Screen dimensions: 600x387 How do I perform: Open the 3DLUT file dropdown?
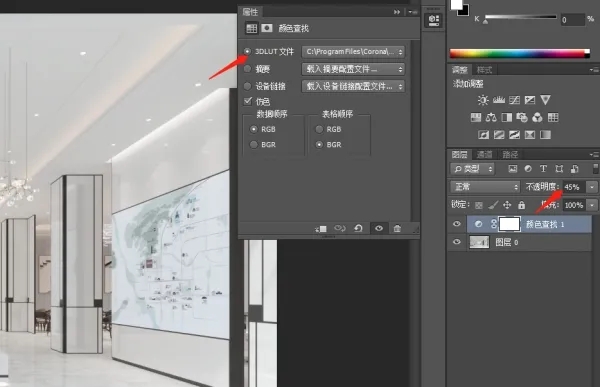click(x=353, y=52)
